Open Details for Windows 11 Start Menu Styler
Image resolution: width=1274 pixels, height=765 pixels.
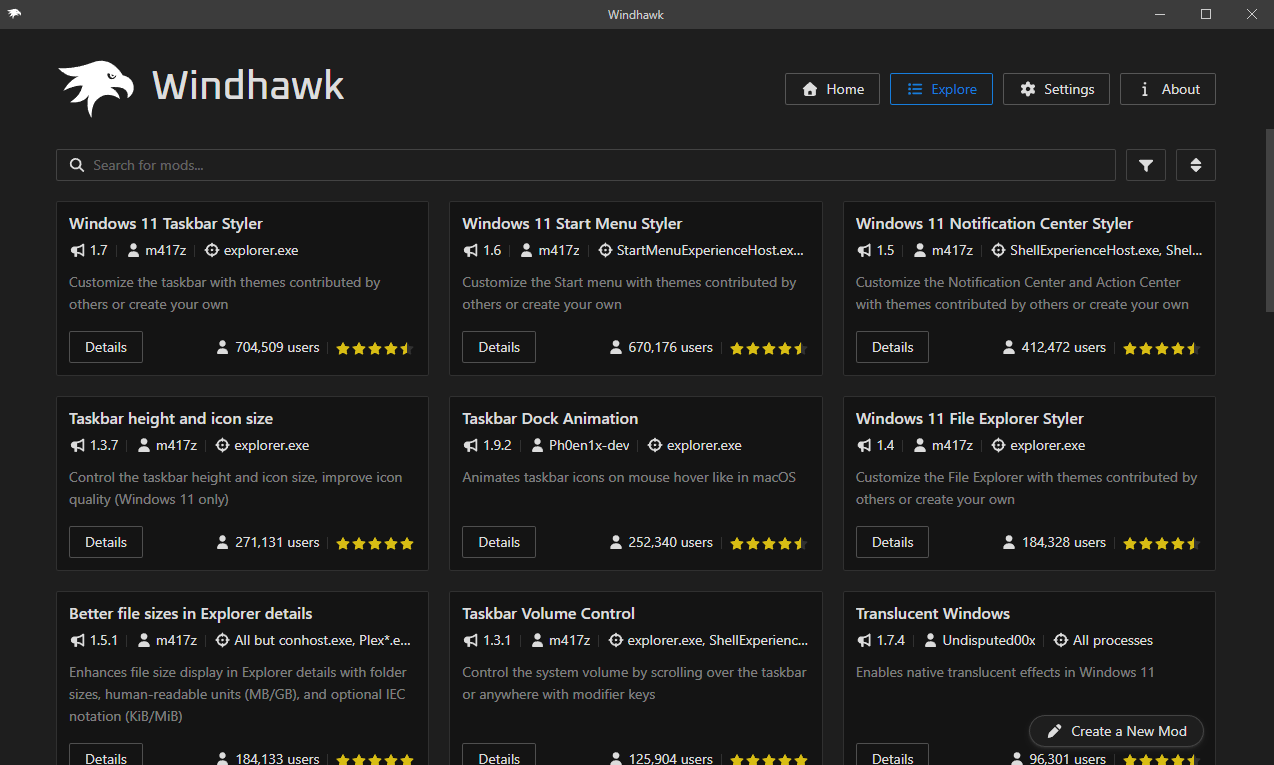[499, 347]
